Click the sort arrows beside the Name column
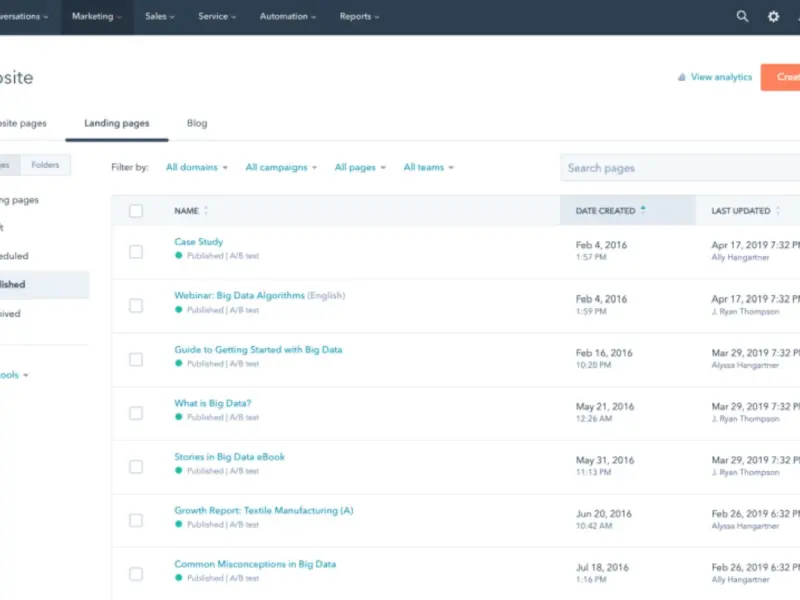Image resolution: width=800 pixels, height=600 pixels. click(x=206, y=211)
